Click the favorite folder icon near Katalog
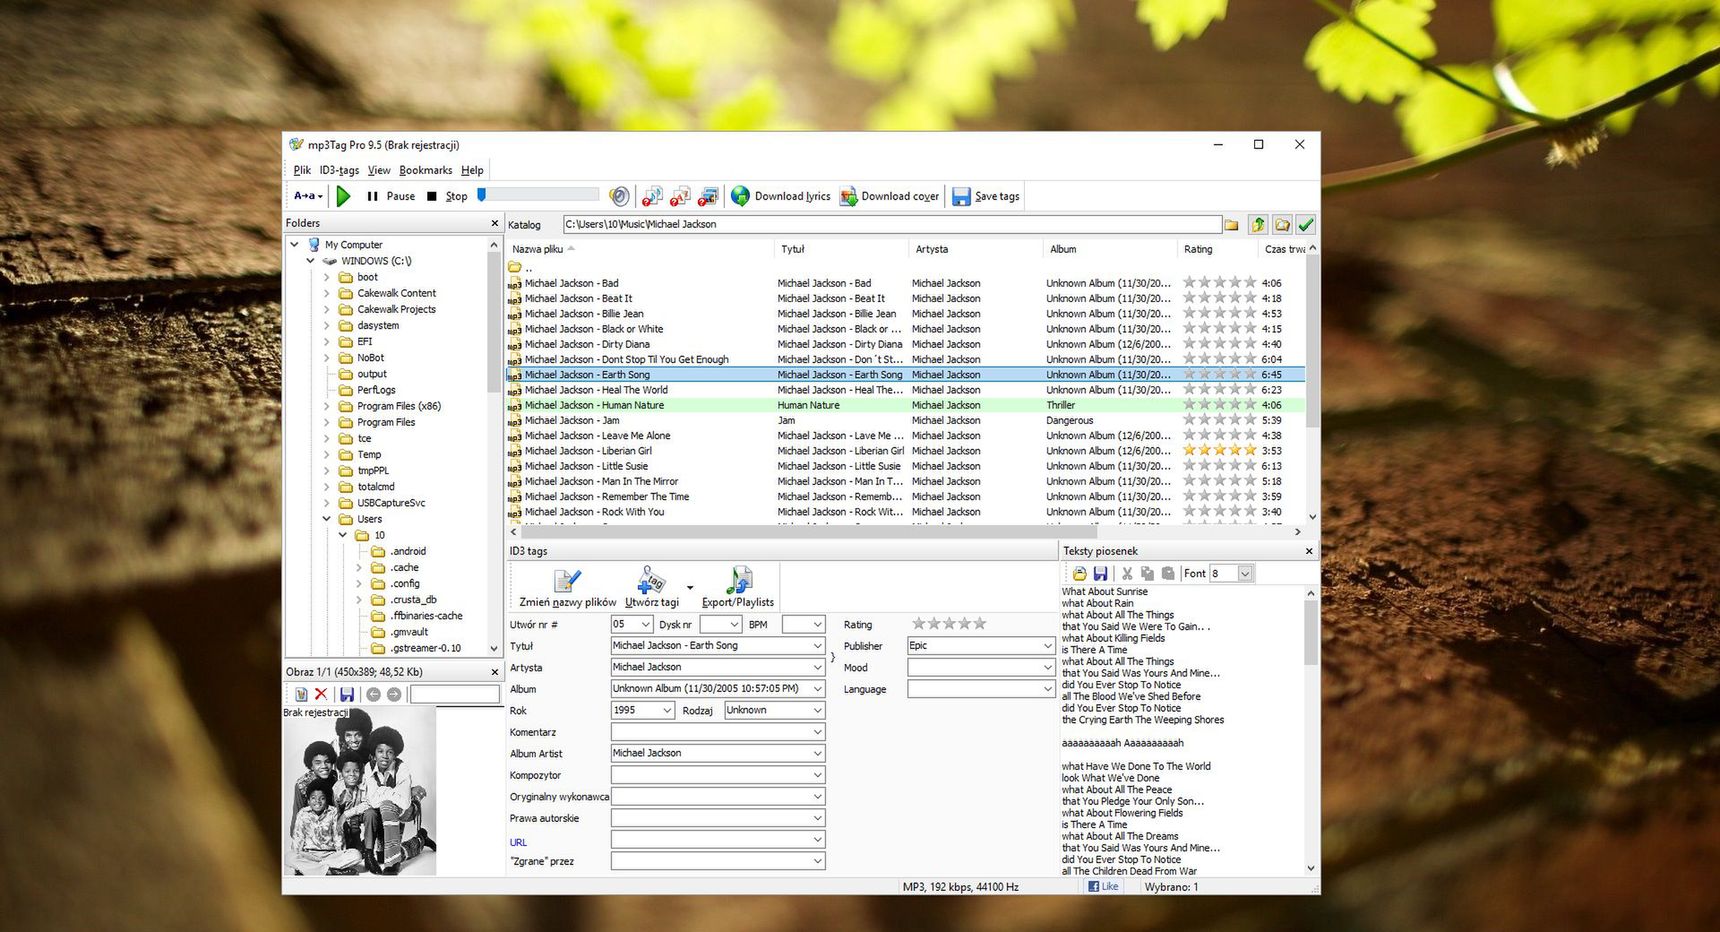 [1282, 225]
